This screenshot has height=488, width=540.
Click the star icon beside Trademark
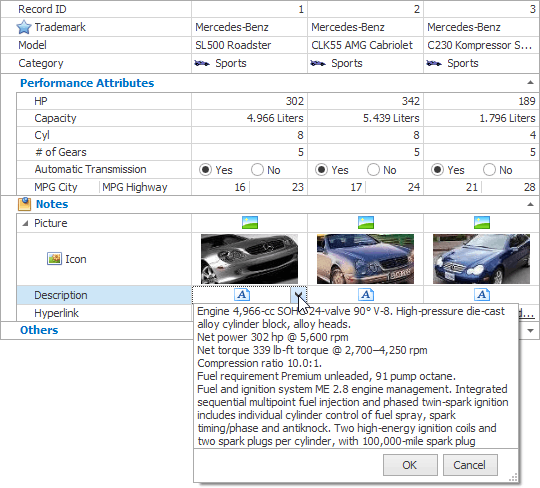(x=24, y=27)
